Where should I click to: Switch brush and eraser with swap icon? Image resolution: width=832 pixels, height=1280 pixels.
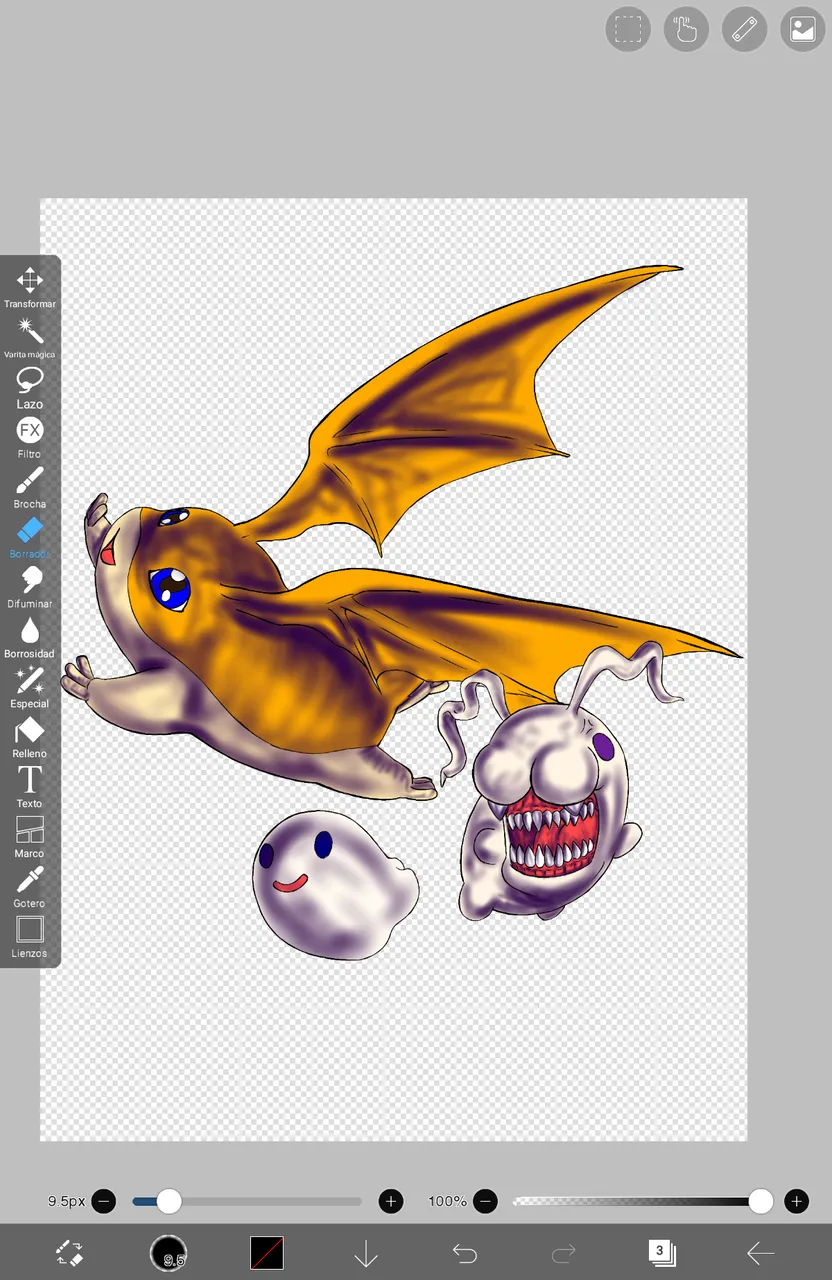[69, 1252]
